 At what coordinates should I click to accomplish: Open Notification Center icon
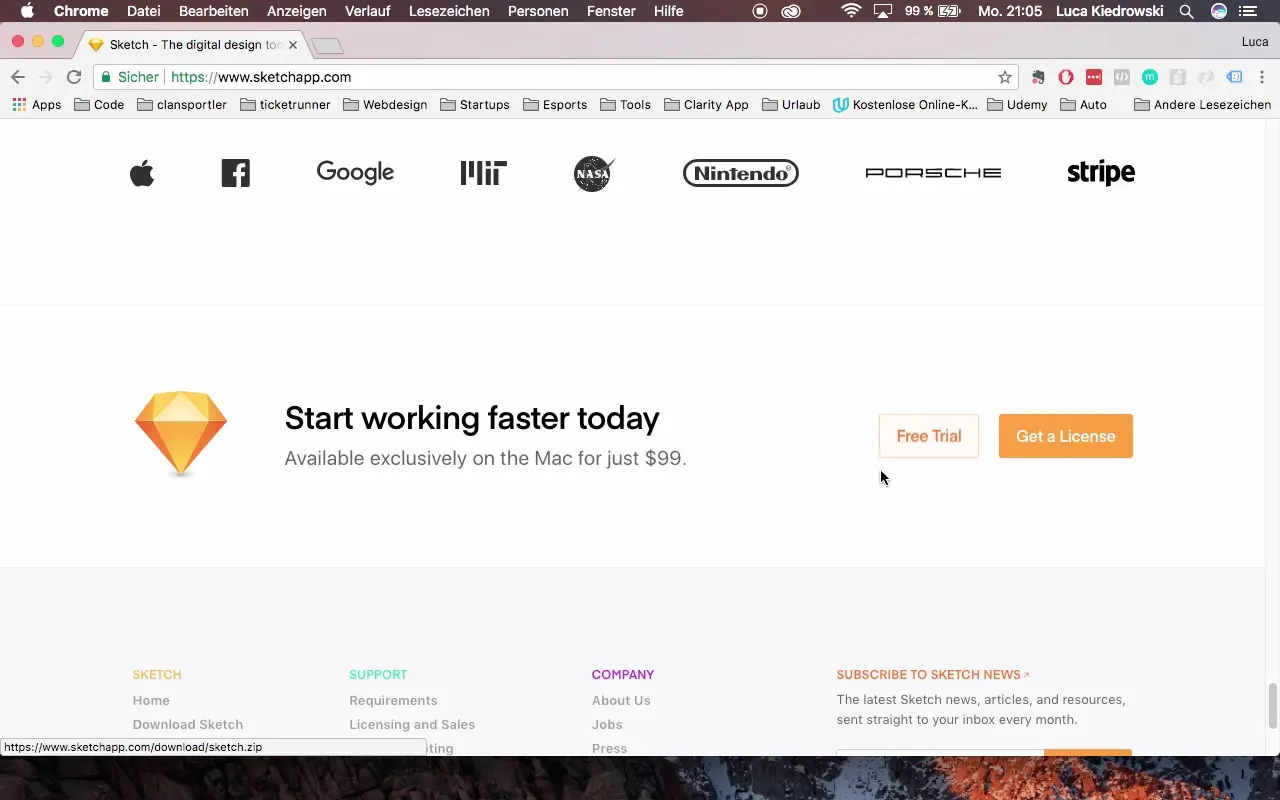pos(1248,11)
